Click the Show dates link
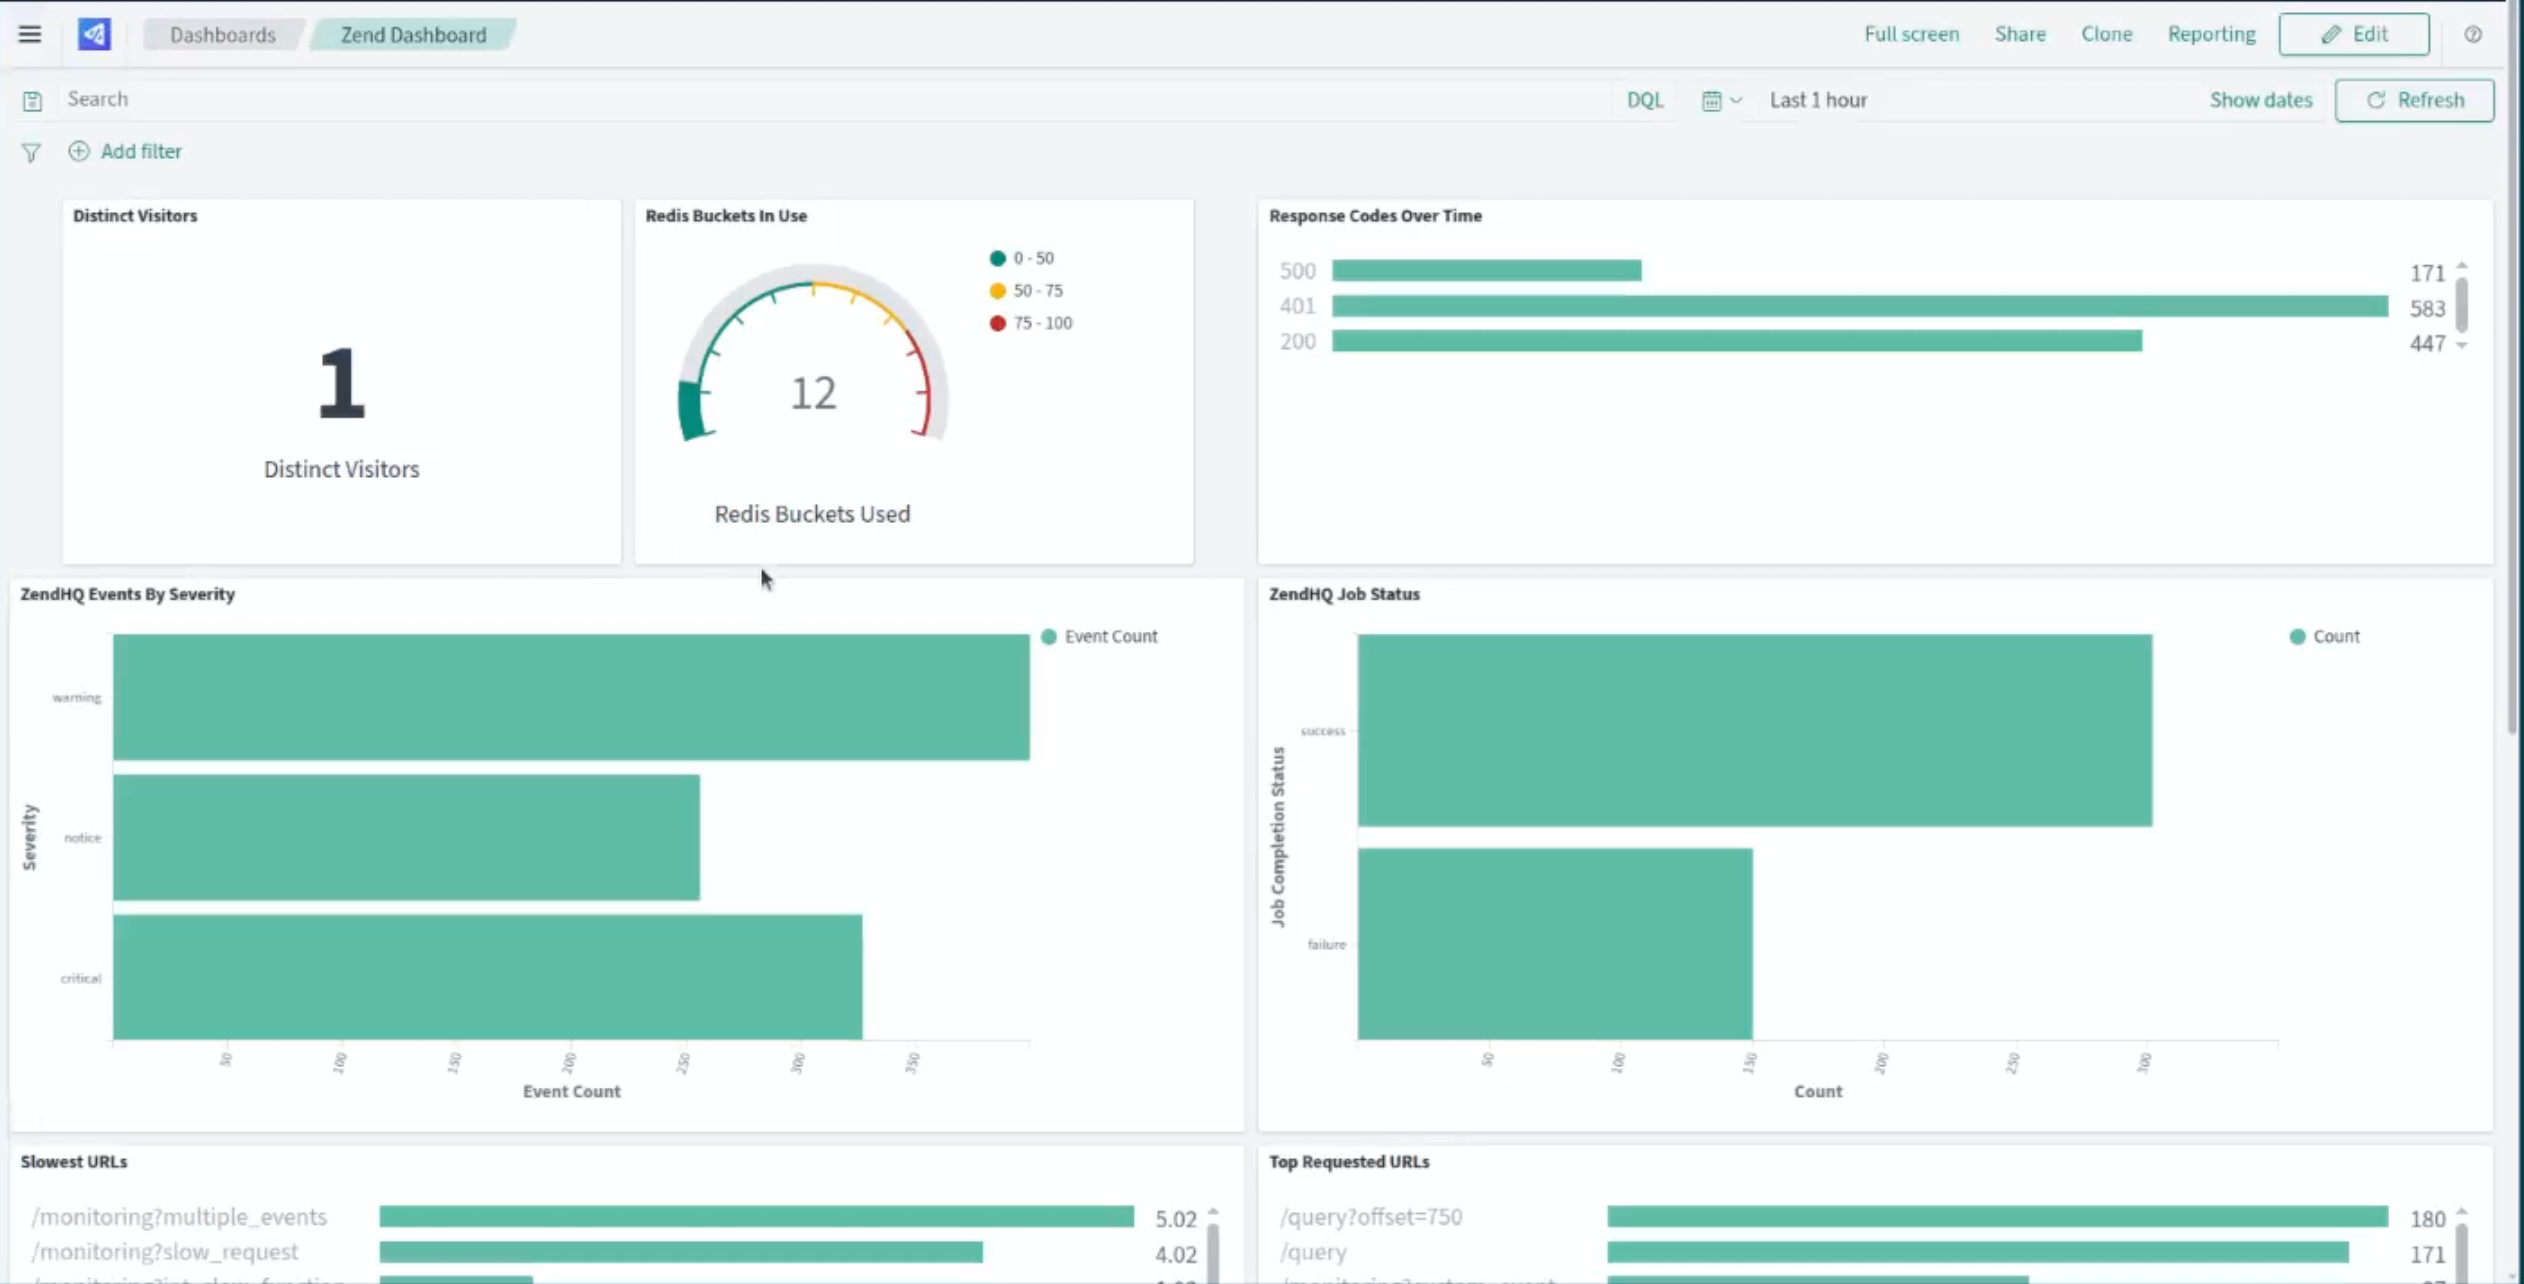The image size is (2524, 1284). (2260, 100)
